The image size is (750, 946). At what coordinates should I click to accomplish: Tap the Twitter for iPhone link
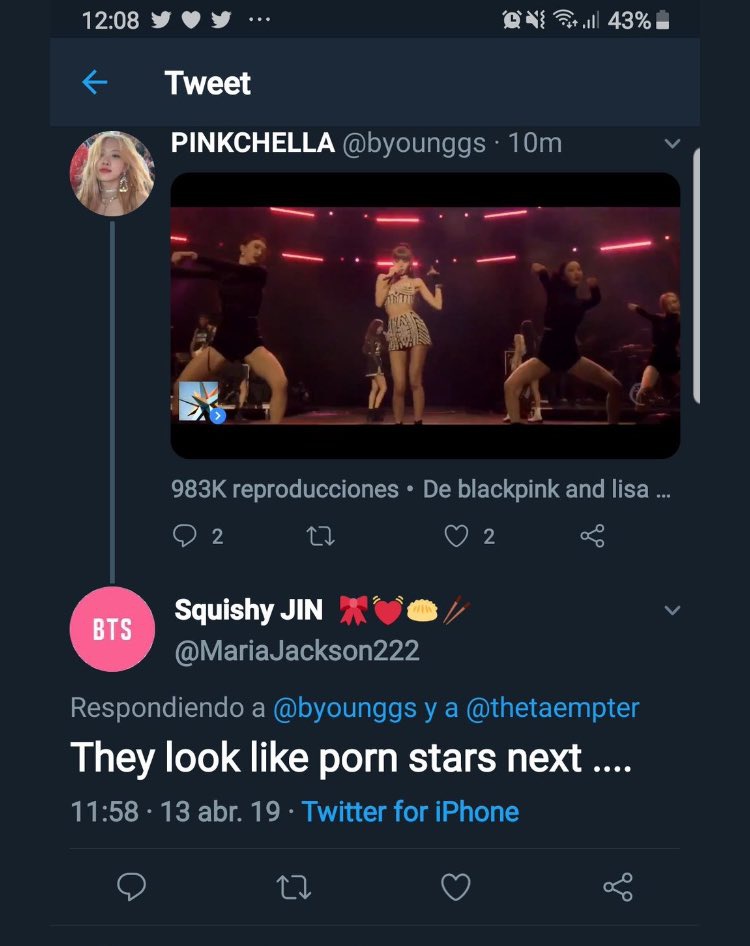tap(410, 810)
